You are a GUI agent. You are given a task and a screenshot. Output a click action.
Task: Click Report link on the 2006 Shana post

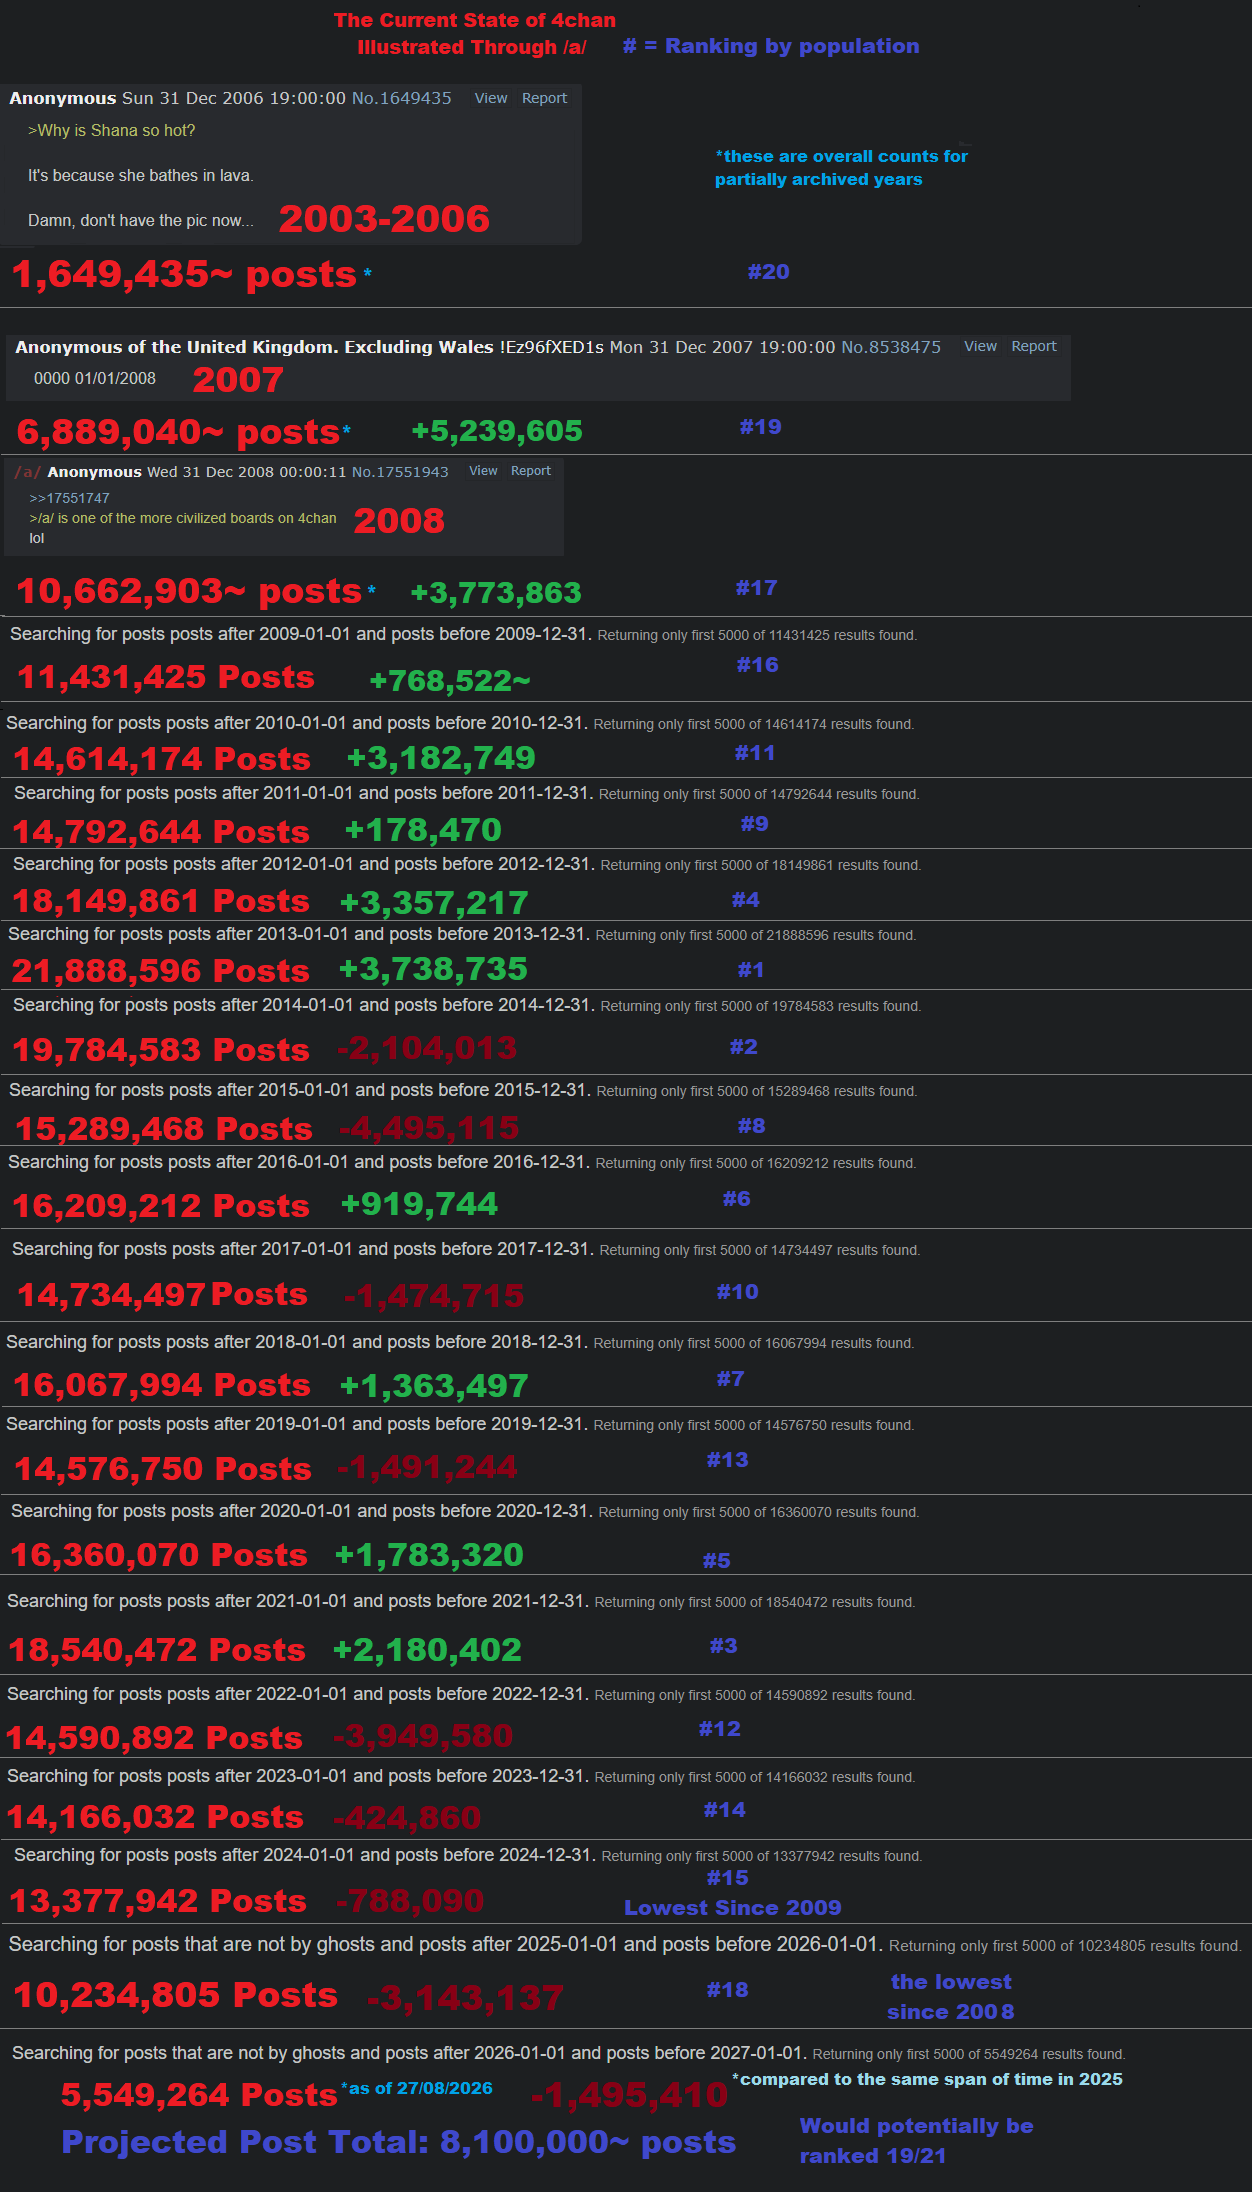click(544, 98)
